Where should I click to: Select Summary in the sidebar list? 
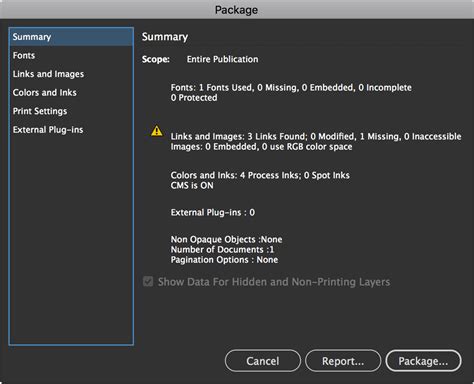71,37
